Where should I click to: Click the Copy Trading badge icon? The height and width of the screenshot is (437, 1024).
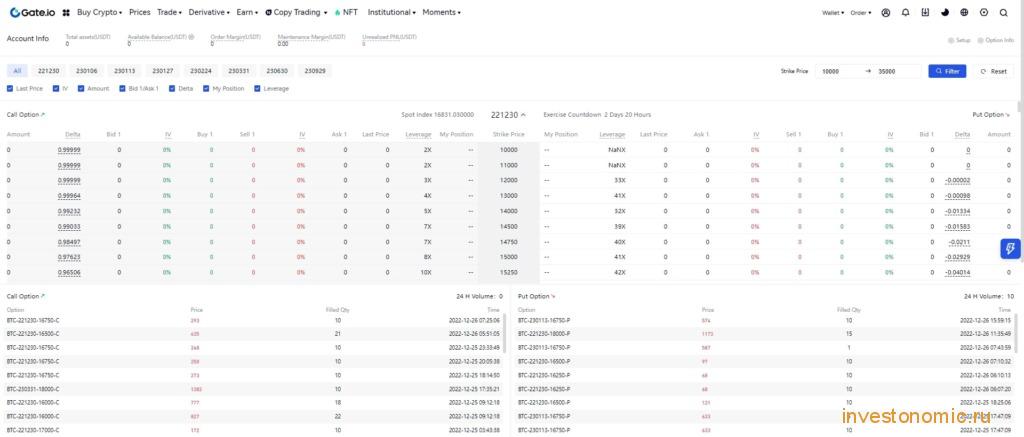[269, 12]
